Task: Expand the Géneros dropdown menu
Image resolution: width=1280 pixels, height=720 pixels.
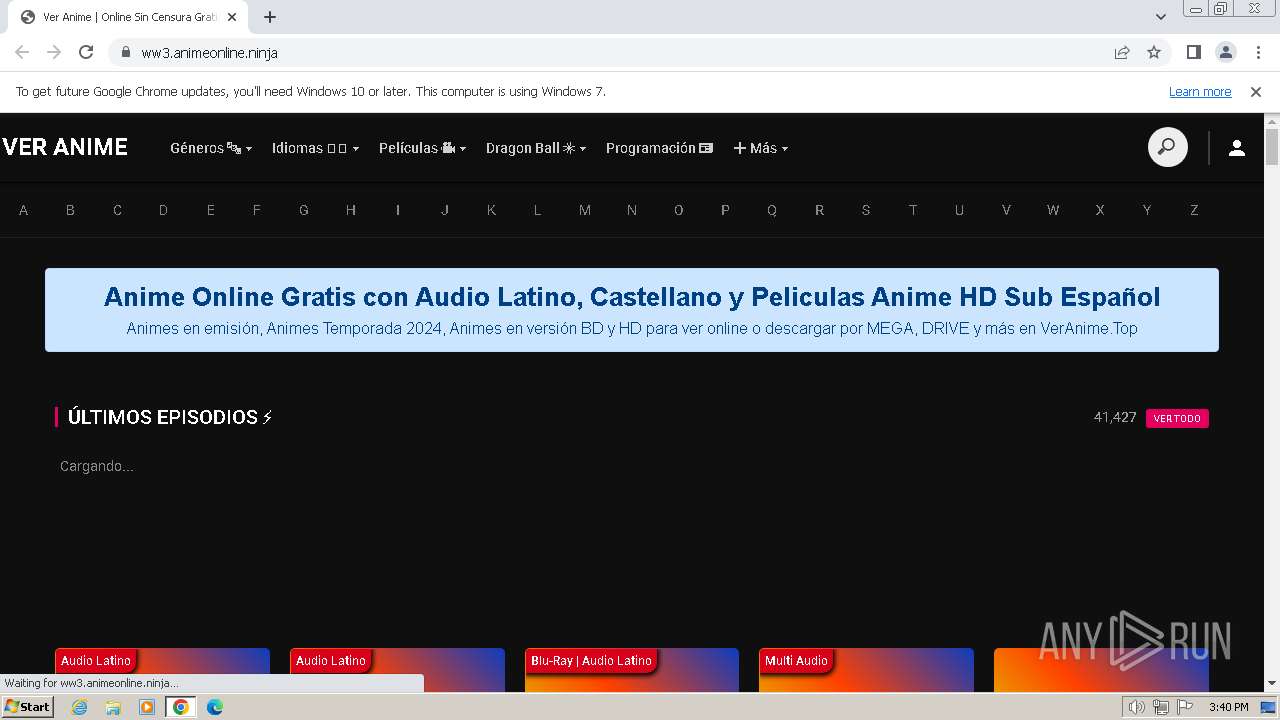Action: (x=211, y=148)
